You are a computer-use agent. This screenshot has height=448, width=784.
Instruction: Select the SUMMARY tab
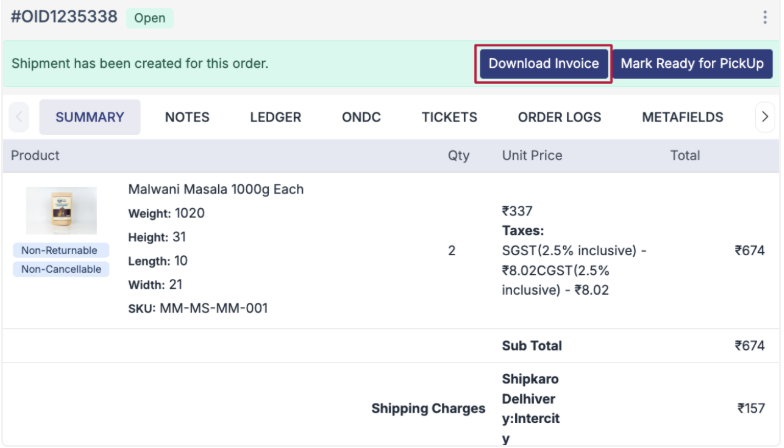[90, 117]
